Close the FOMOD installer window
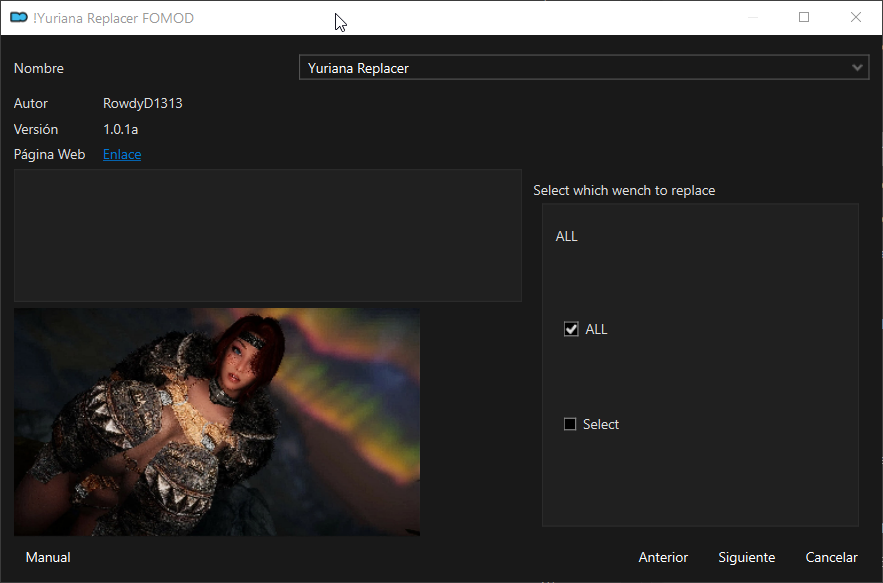The height and width of the screenshot is (583, 883). pyautogui.click(x=856, y=17)
